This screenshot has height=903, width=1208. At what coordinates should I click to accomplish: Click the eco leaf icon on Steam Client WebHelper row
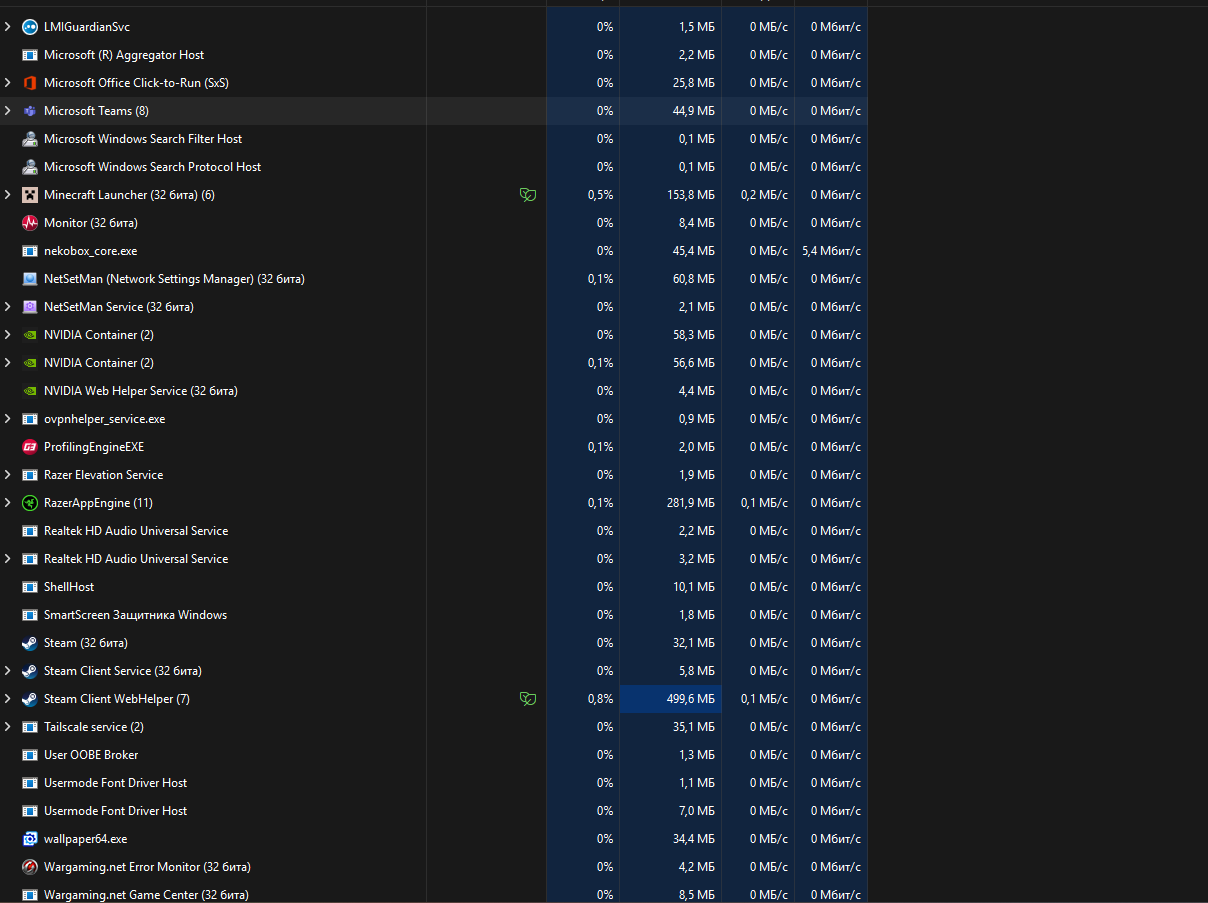click(527, 699)
